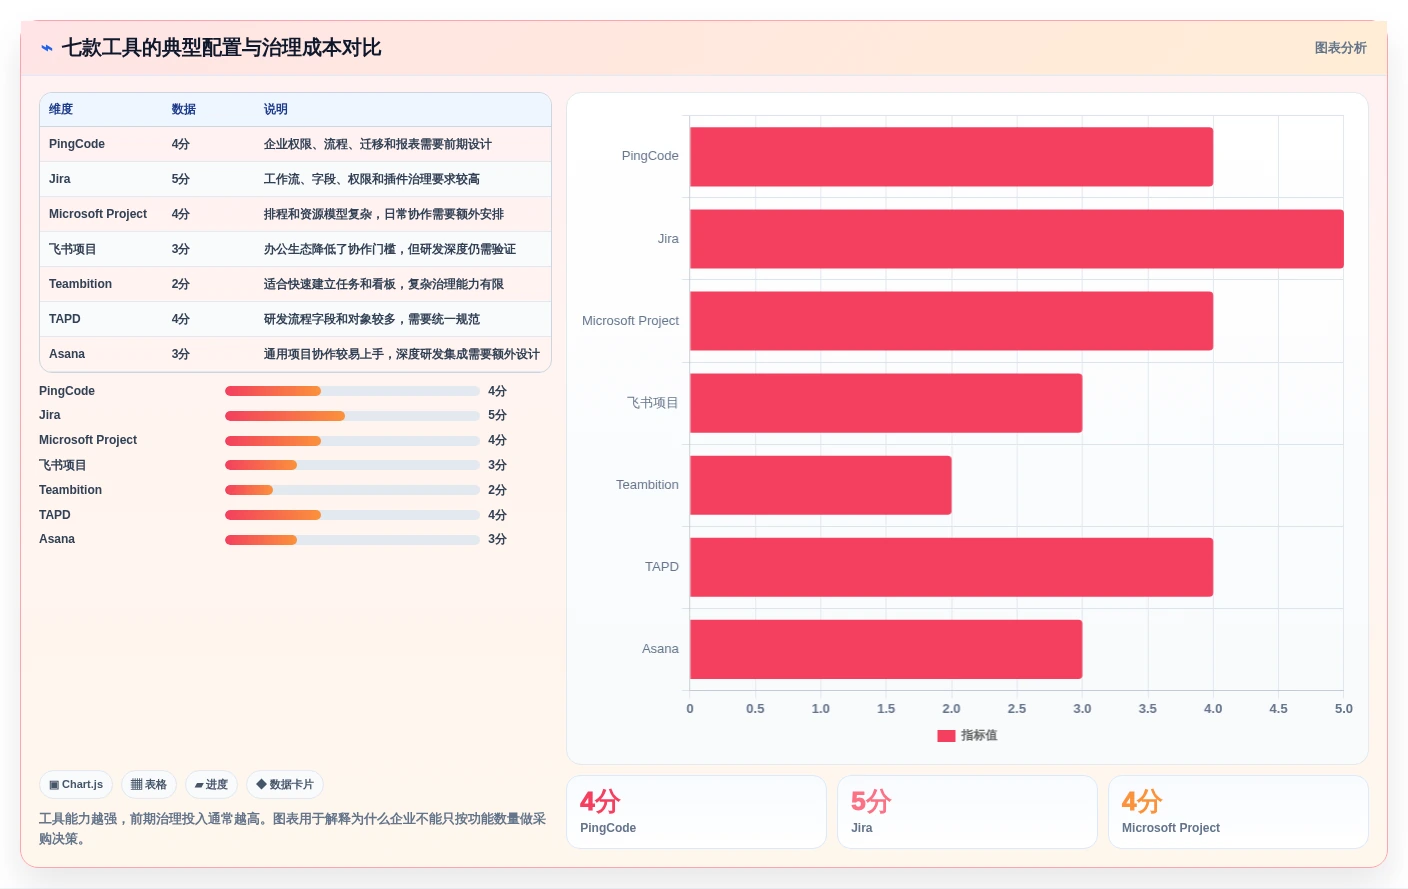Click the Teambition label on chart axis
Viewport: 1408px width, 889px height.
tap(647, 485)
